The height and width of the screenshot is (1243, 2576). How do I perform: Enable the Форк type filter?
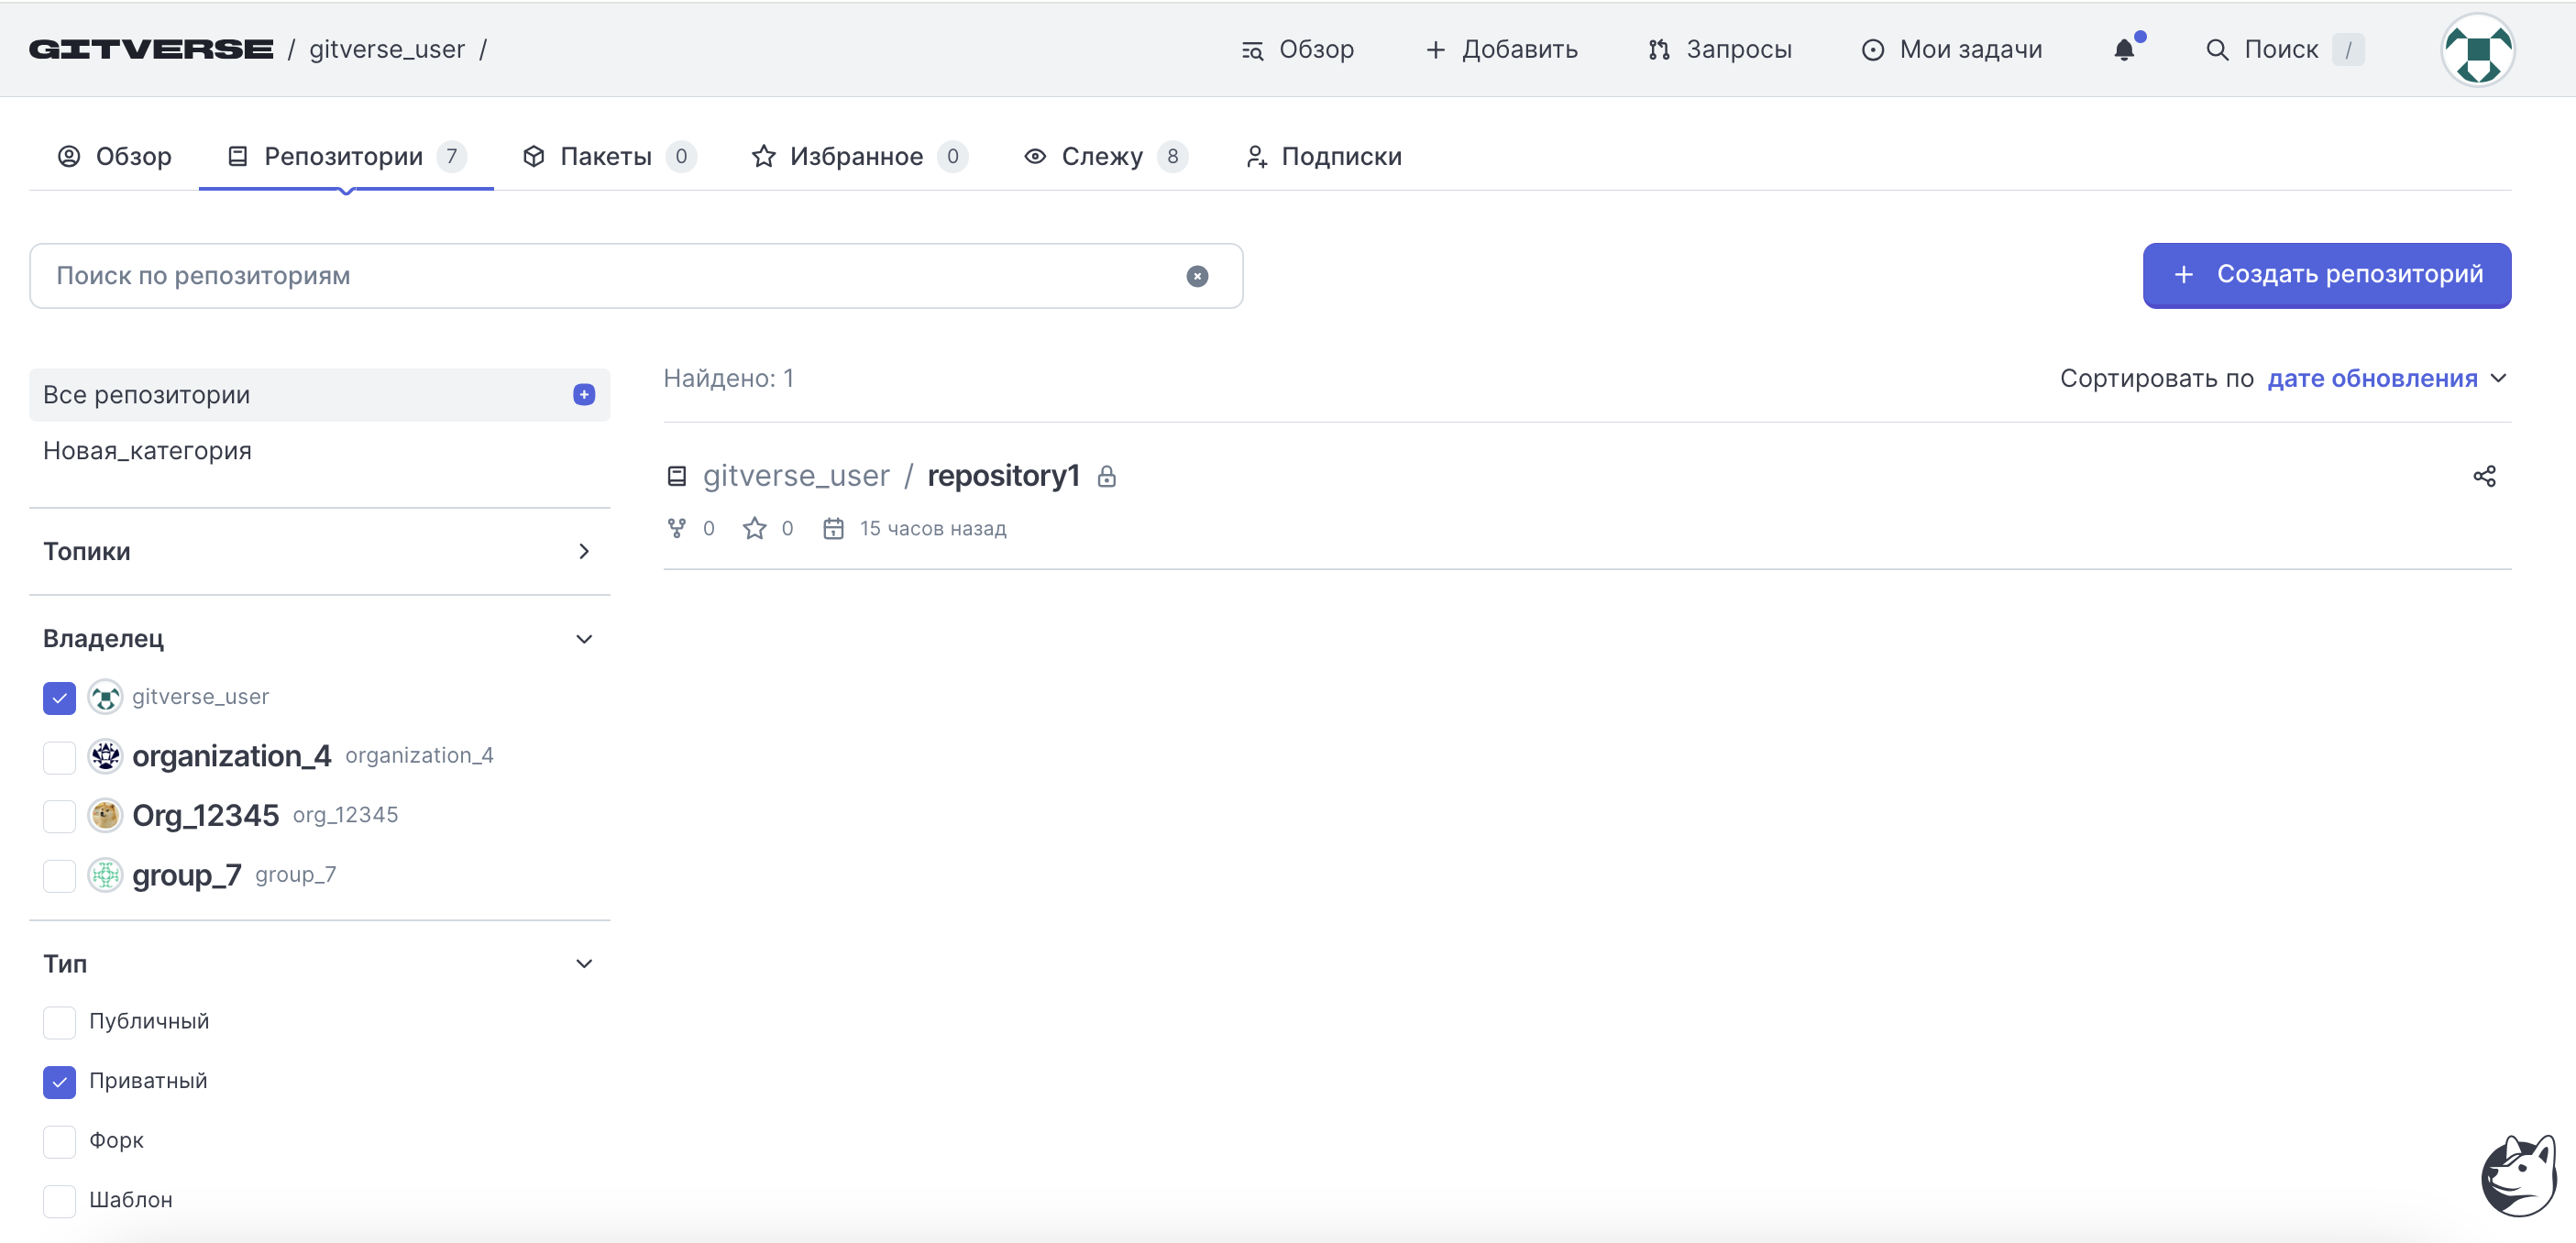point(59,1141)
